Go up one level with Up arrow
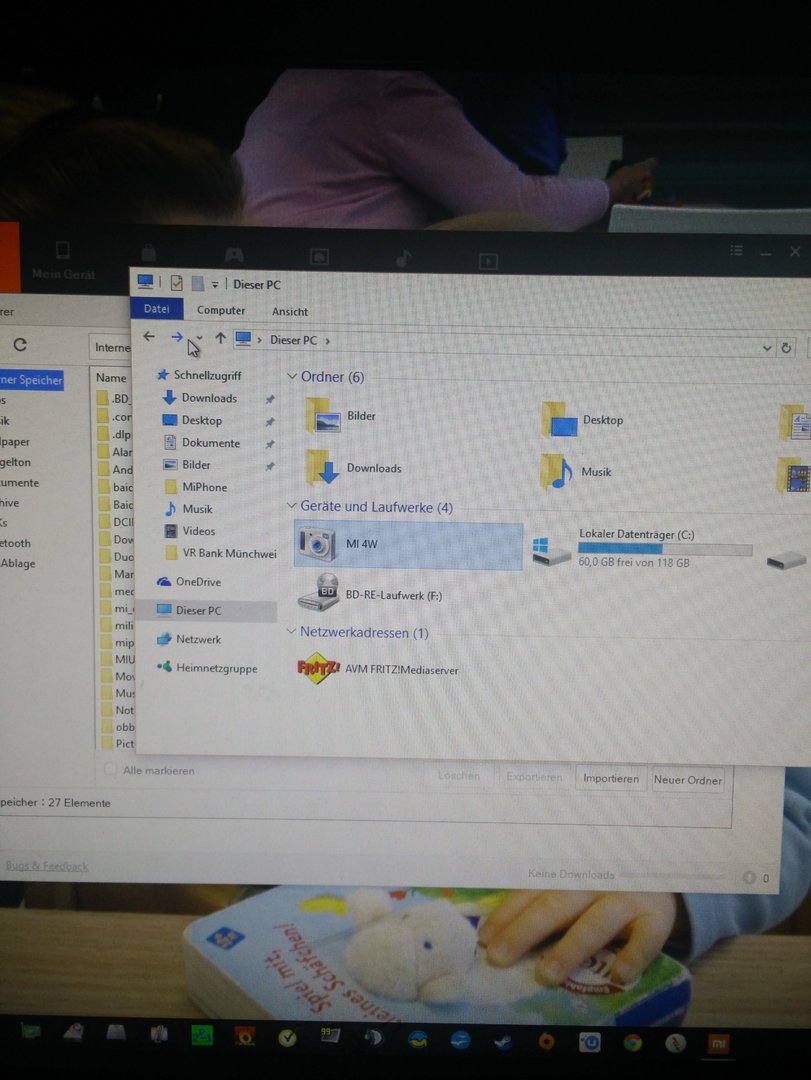The width and height of the screenshot is (811, 1080). (220, 338)
